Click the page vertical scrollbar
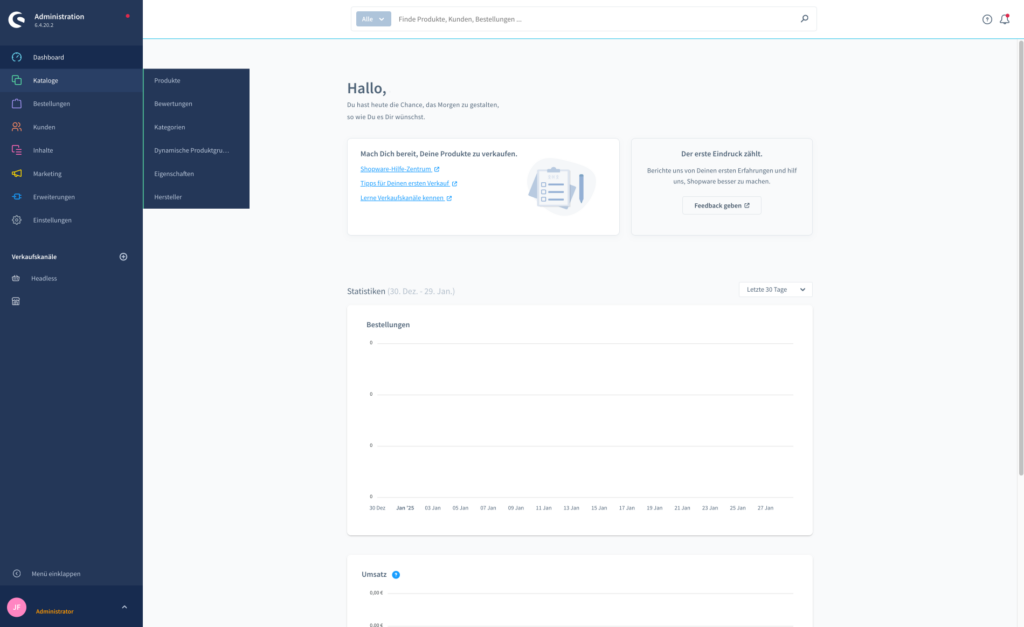 click(x=1021, y=258)
